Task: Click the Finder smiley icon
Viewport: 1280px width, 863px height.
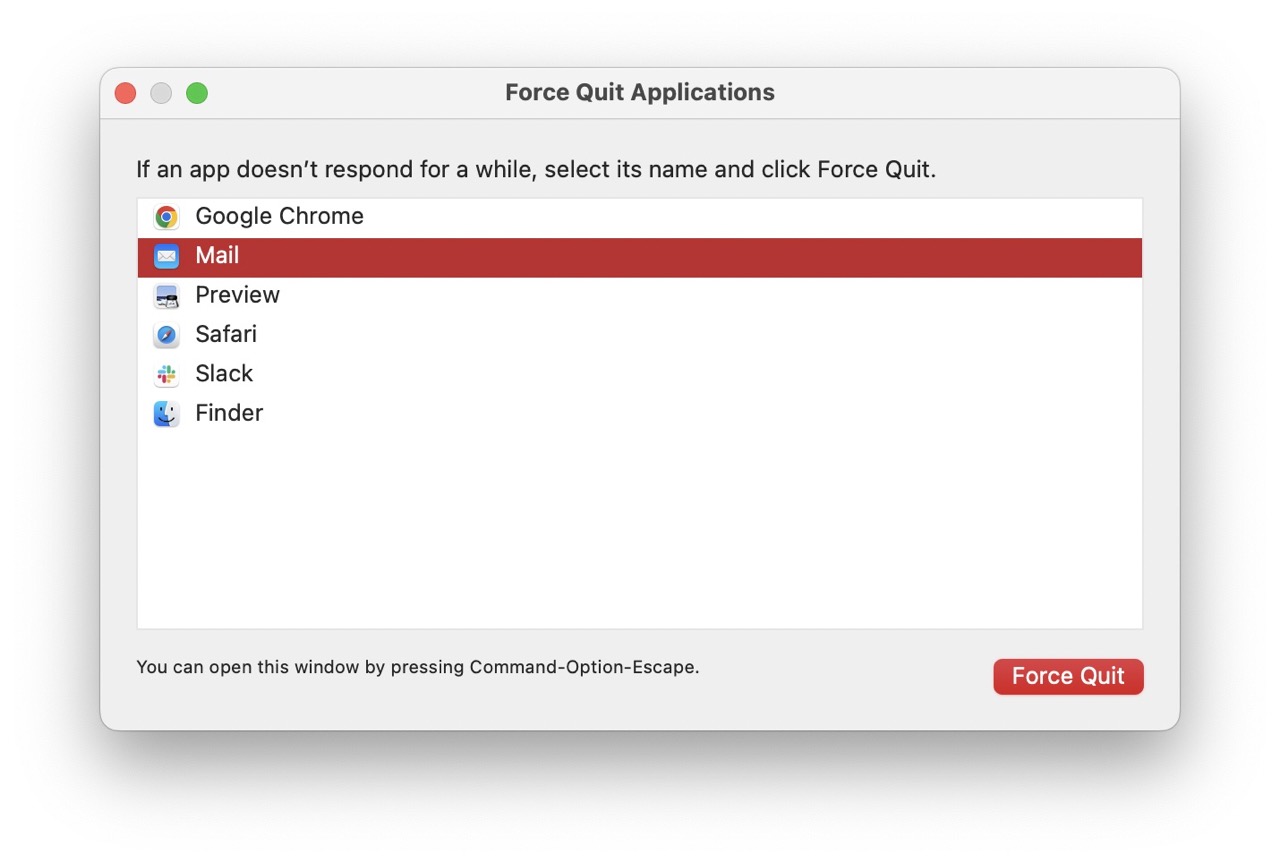Action: [x=165, y=413]
